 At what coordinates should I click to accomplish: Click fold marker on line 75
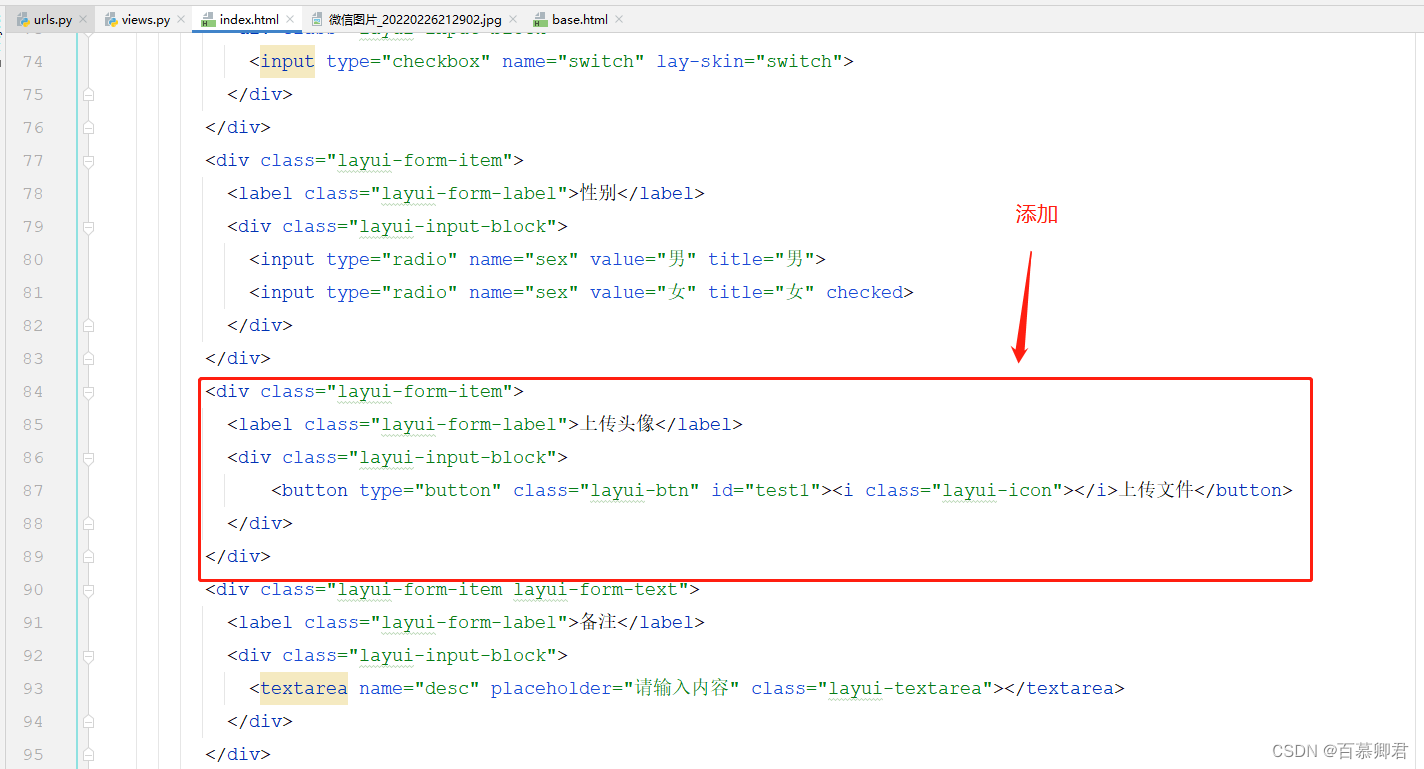click(88, 95)
